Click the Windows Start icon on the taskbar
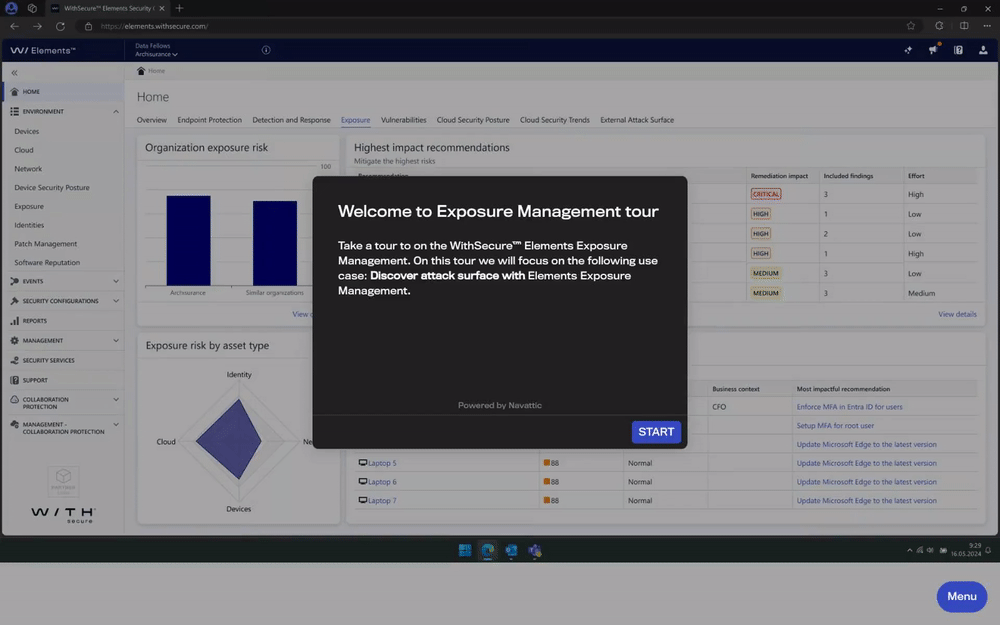This screenshot has width=1000, height=625. [465, 550]
